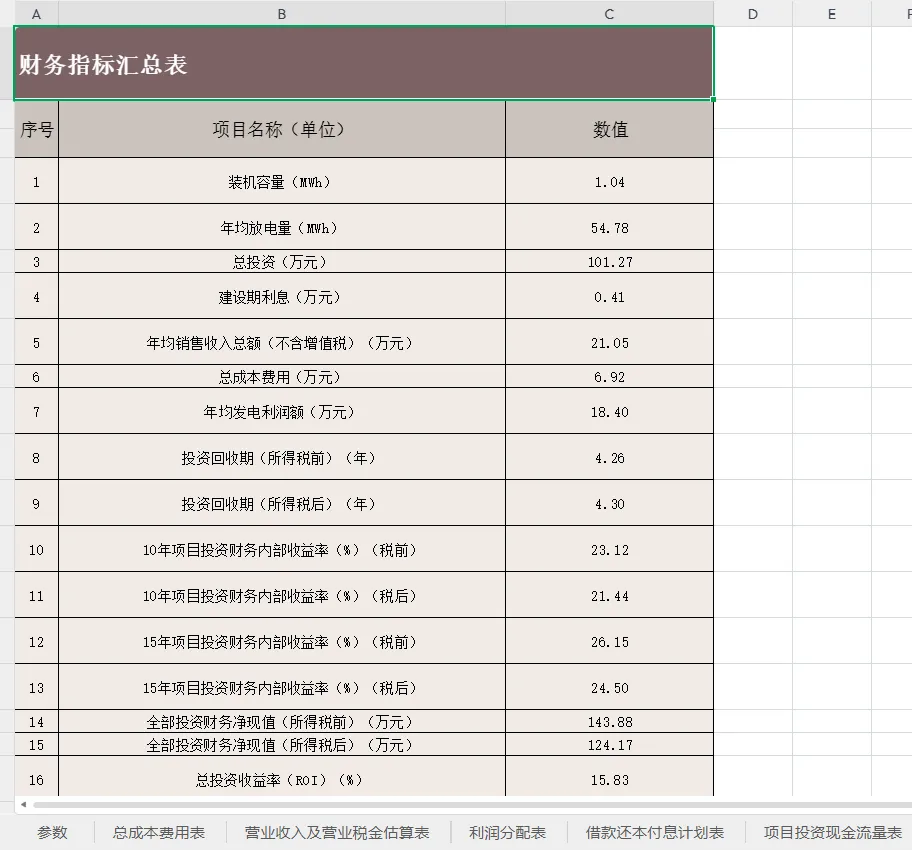This screenshot has height=850, width=912.
Task: Click serial number cell 13
Action: (36, 687)
